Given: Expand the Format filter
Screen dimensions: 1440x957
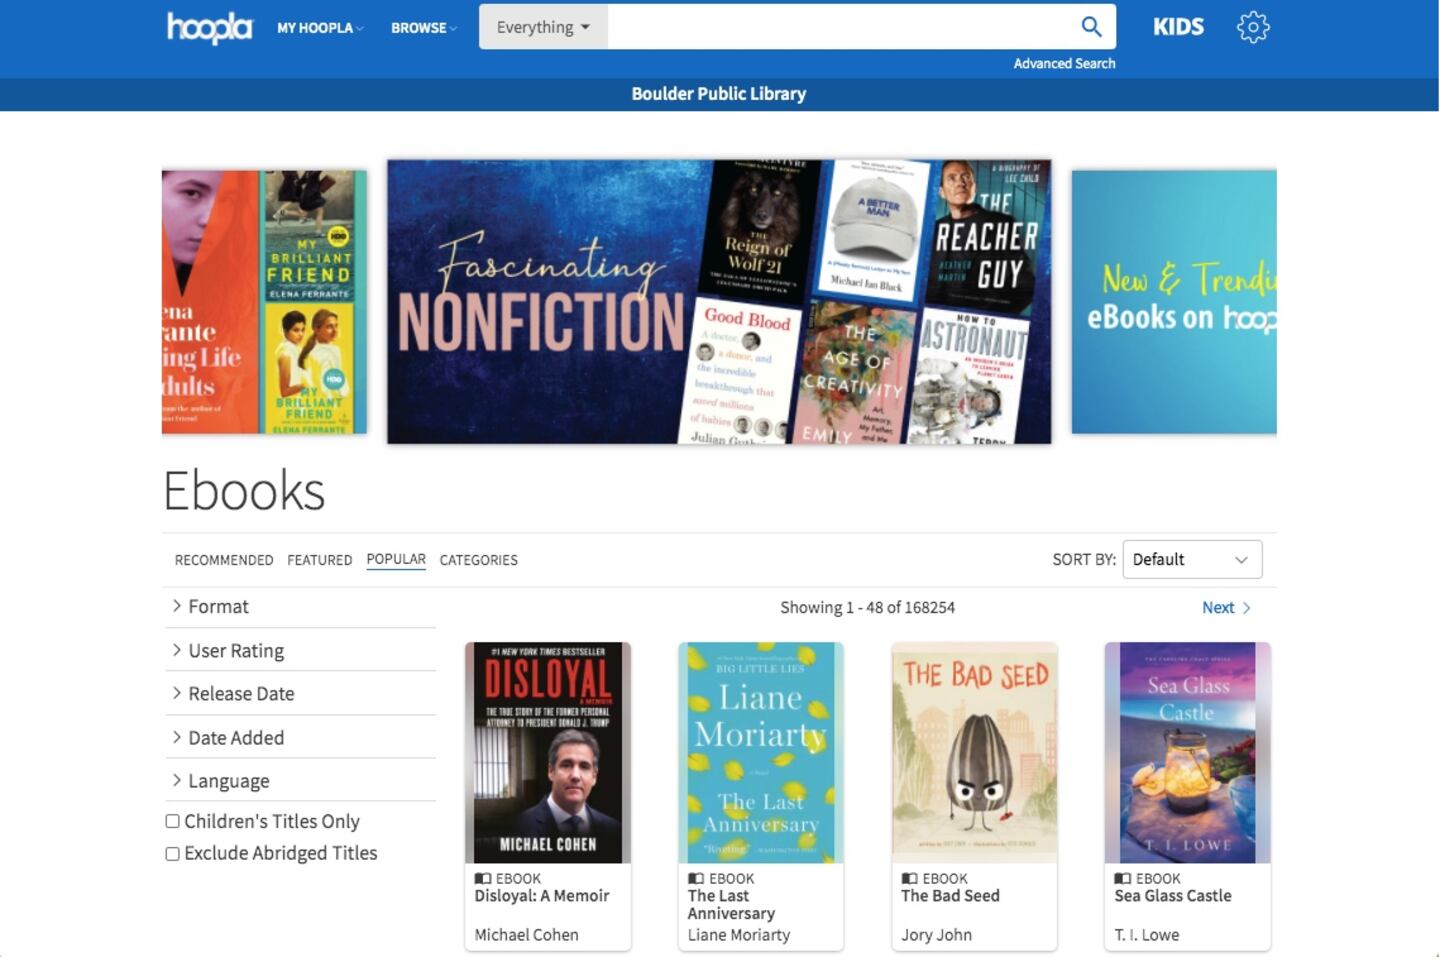Looking at the screenshot, I should coord(218,607).
